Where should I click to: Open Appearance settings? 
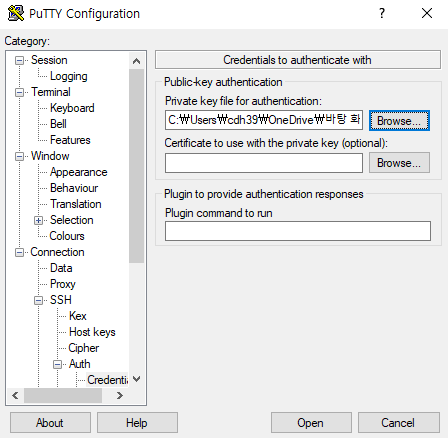coord(79,172)
